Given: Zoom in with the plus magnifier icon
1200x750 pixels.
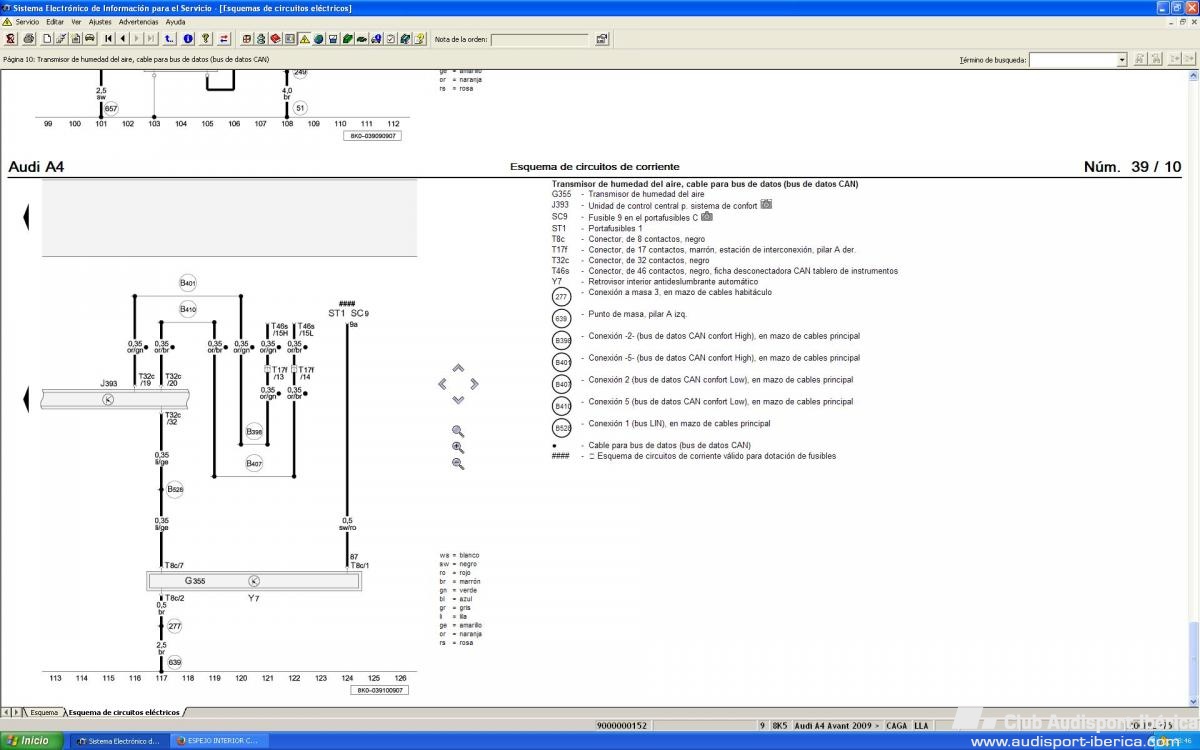Looking at the screenshot, I should (458, 448).
